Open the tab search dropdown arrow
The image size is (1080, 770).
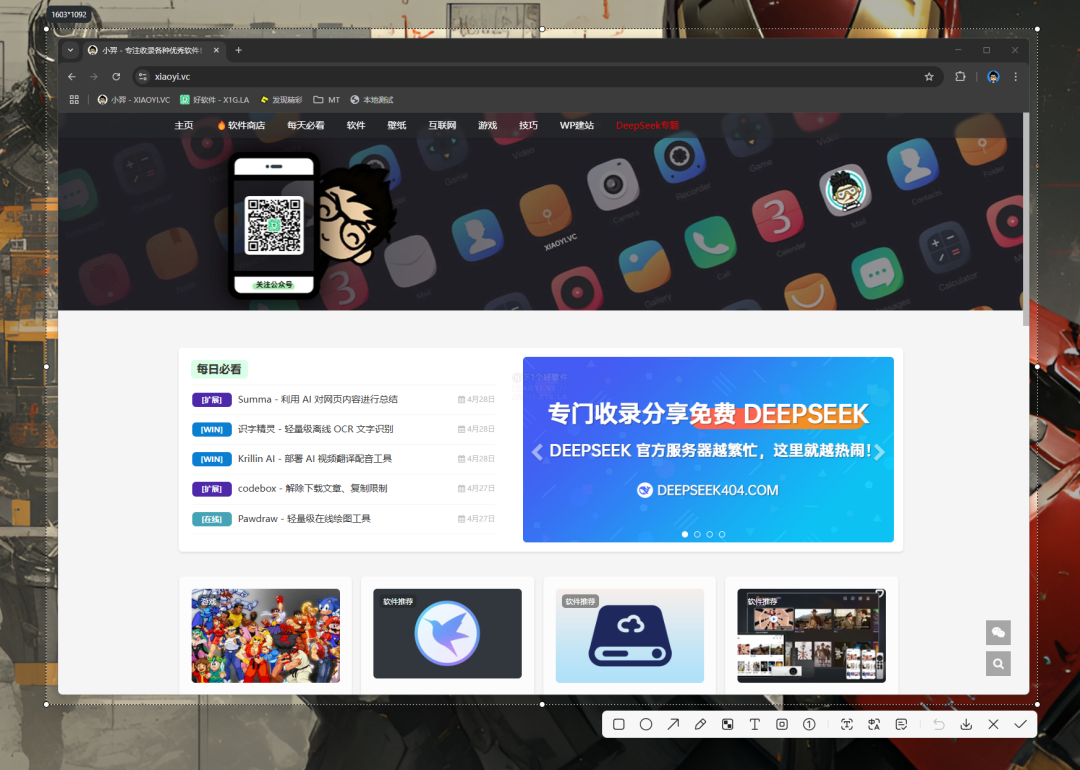(70, 50)
